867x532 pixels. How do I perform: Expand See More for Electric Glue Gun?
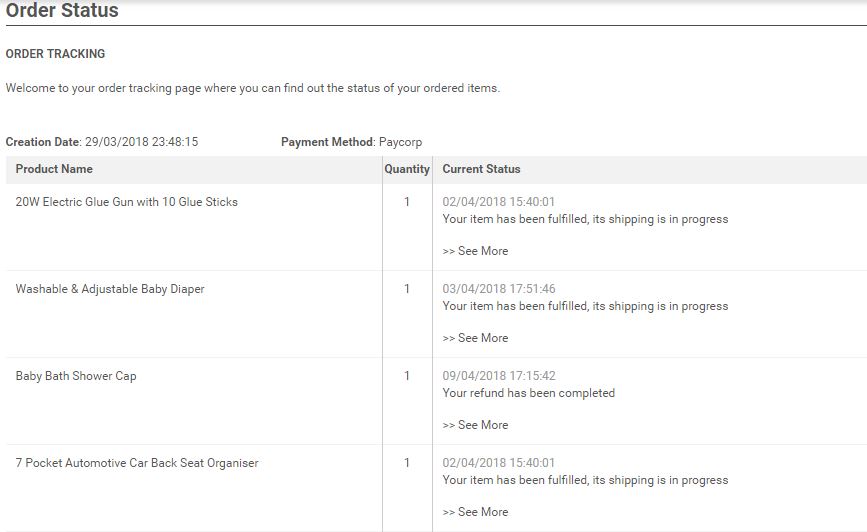[475, 251]
